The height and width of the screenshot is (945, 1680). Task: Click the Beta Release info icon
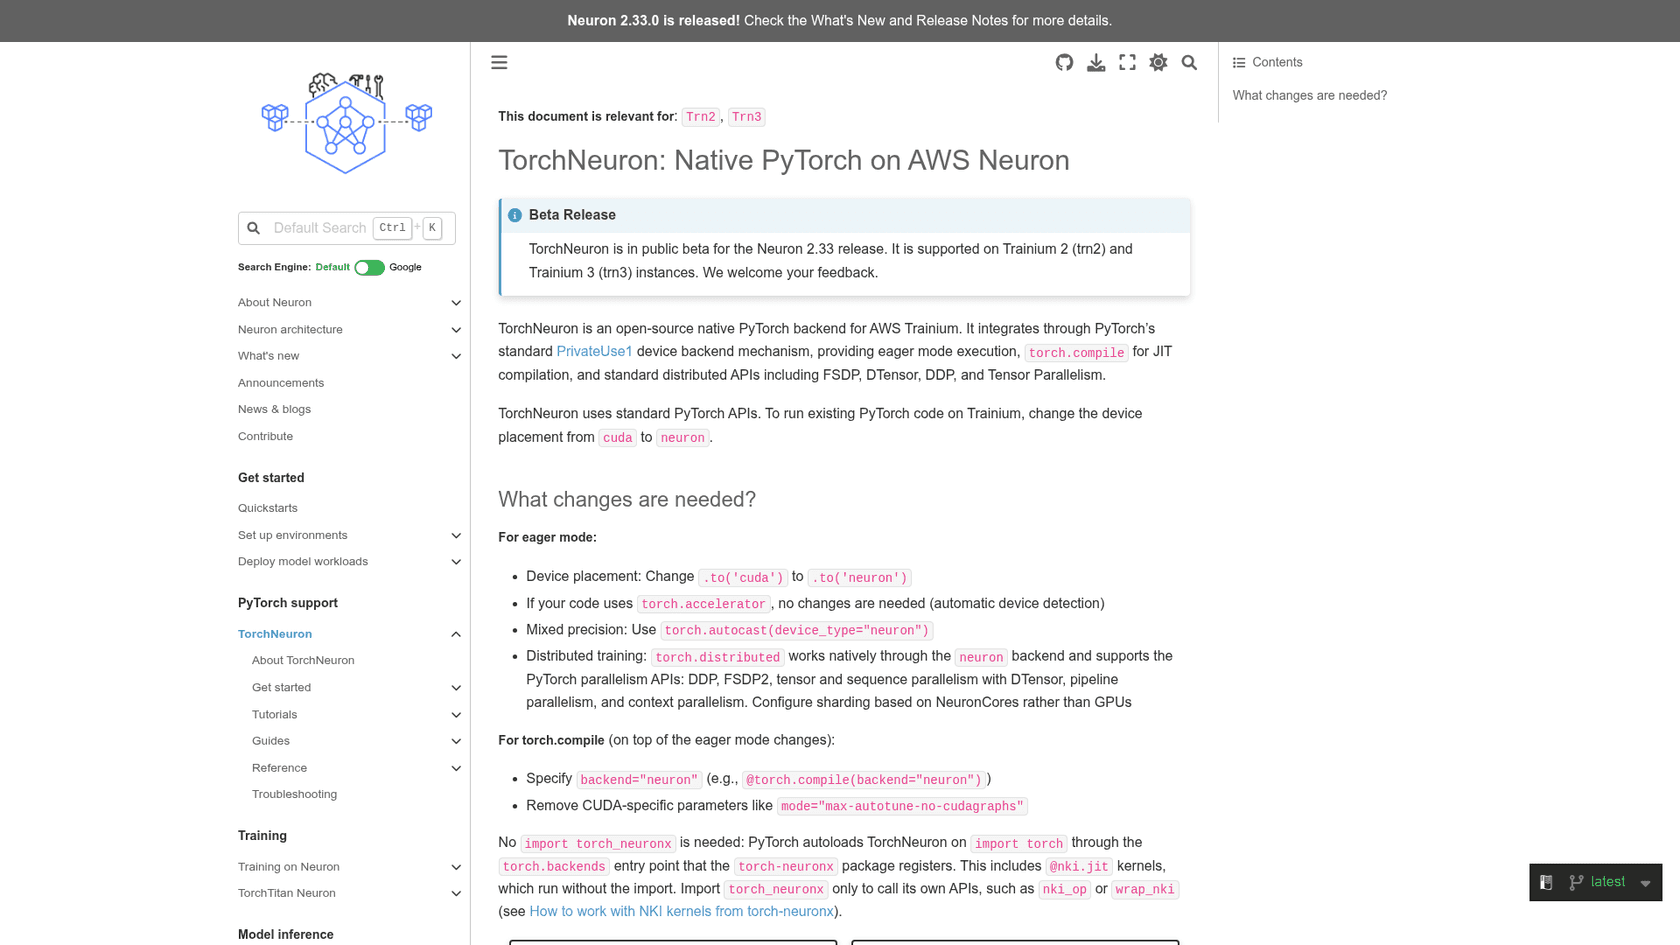pos(515,215)
